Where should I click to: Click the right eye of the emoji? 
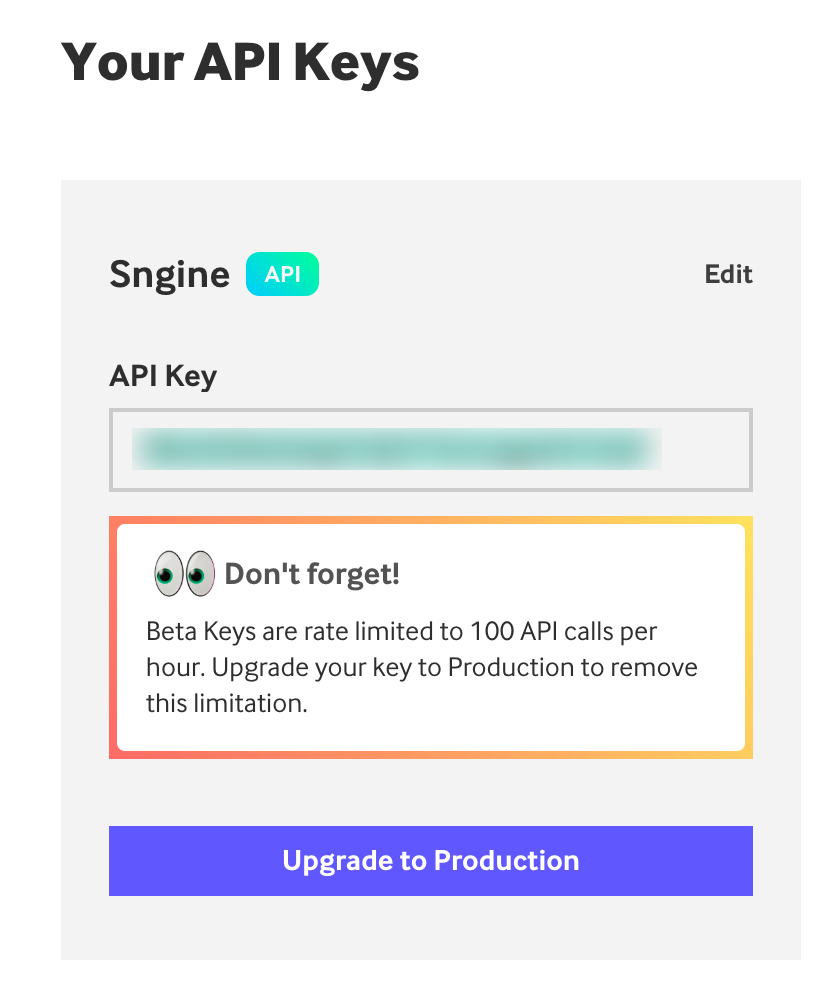pos(200,574)
